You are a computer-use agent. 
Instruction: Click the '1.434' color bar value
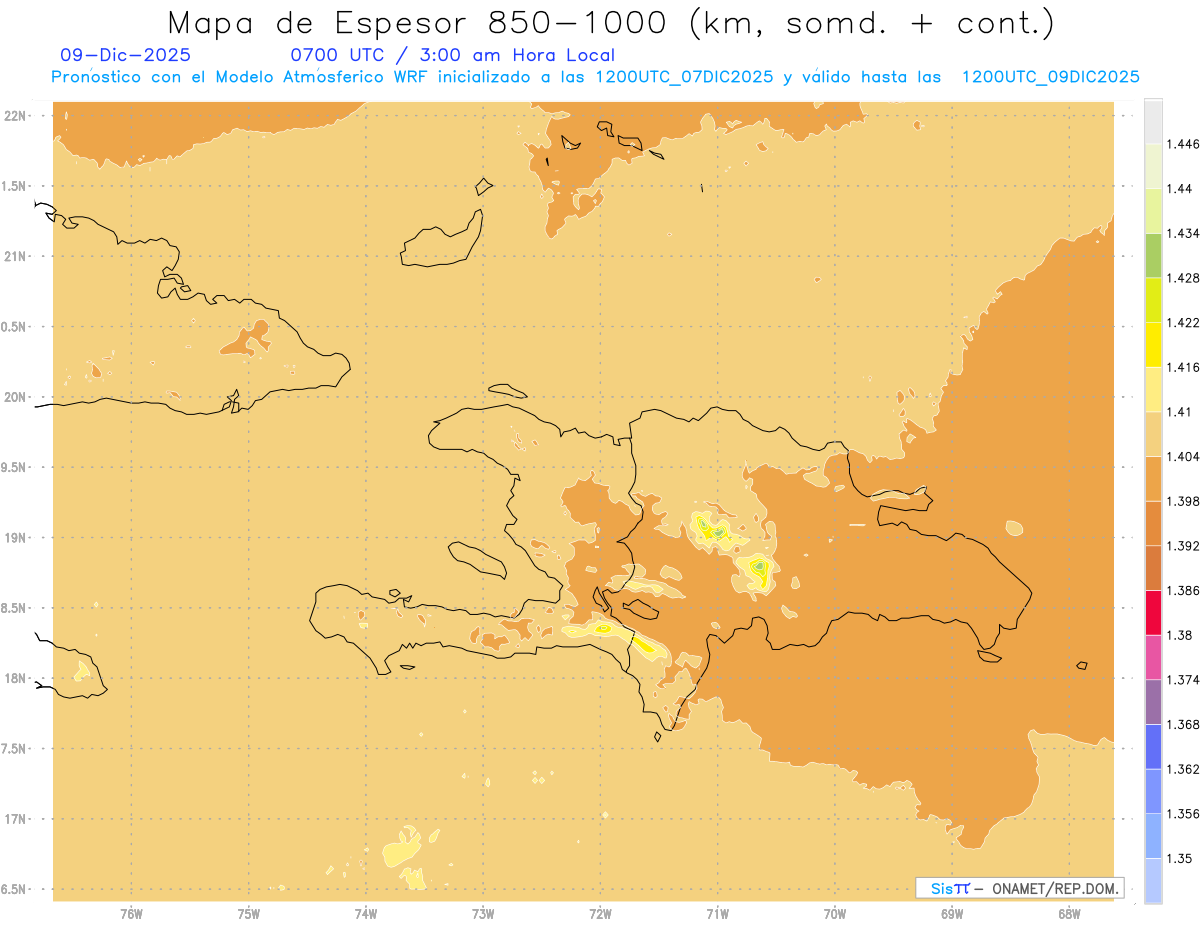click(x=1183, y=233)
